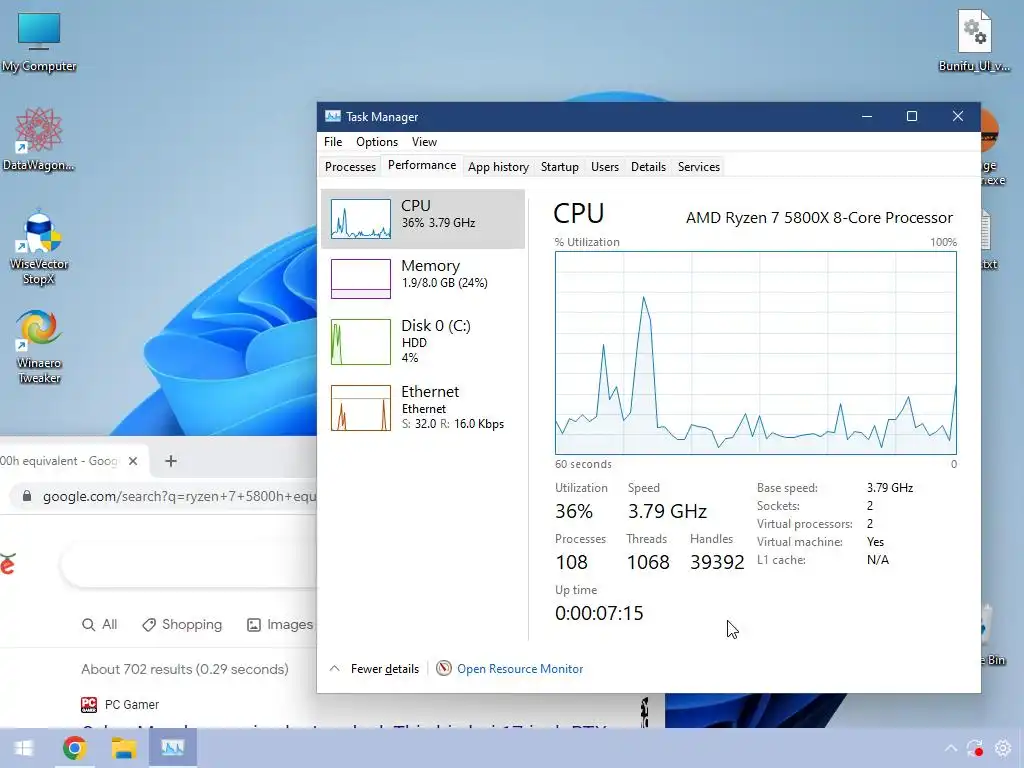
Task: Open the DataWagon desktop shortcut
Action: coord(39,139)
